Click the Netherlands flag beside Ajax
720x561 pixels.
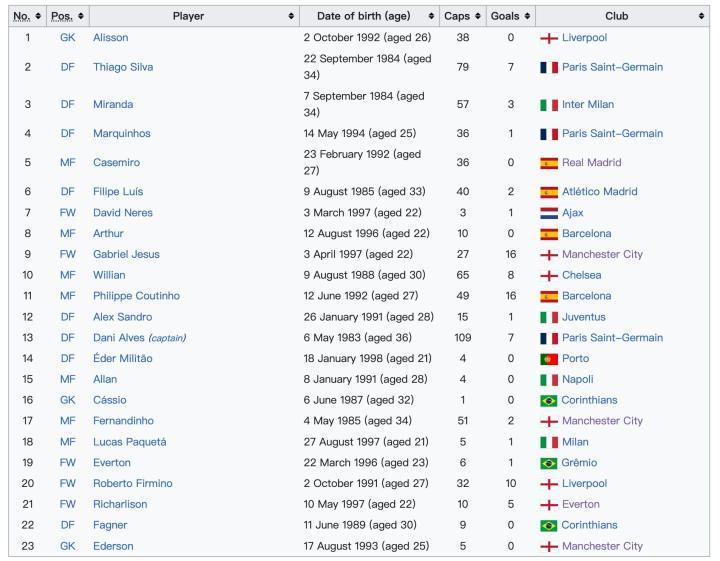(x=548, y=213)
